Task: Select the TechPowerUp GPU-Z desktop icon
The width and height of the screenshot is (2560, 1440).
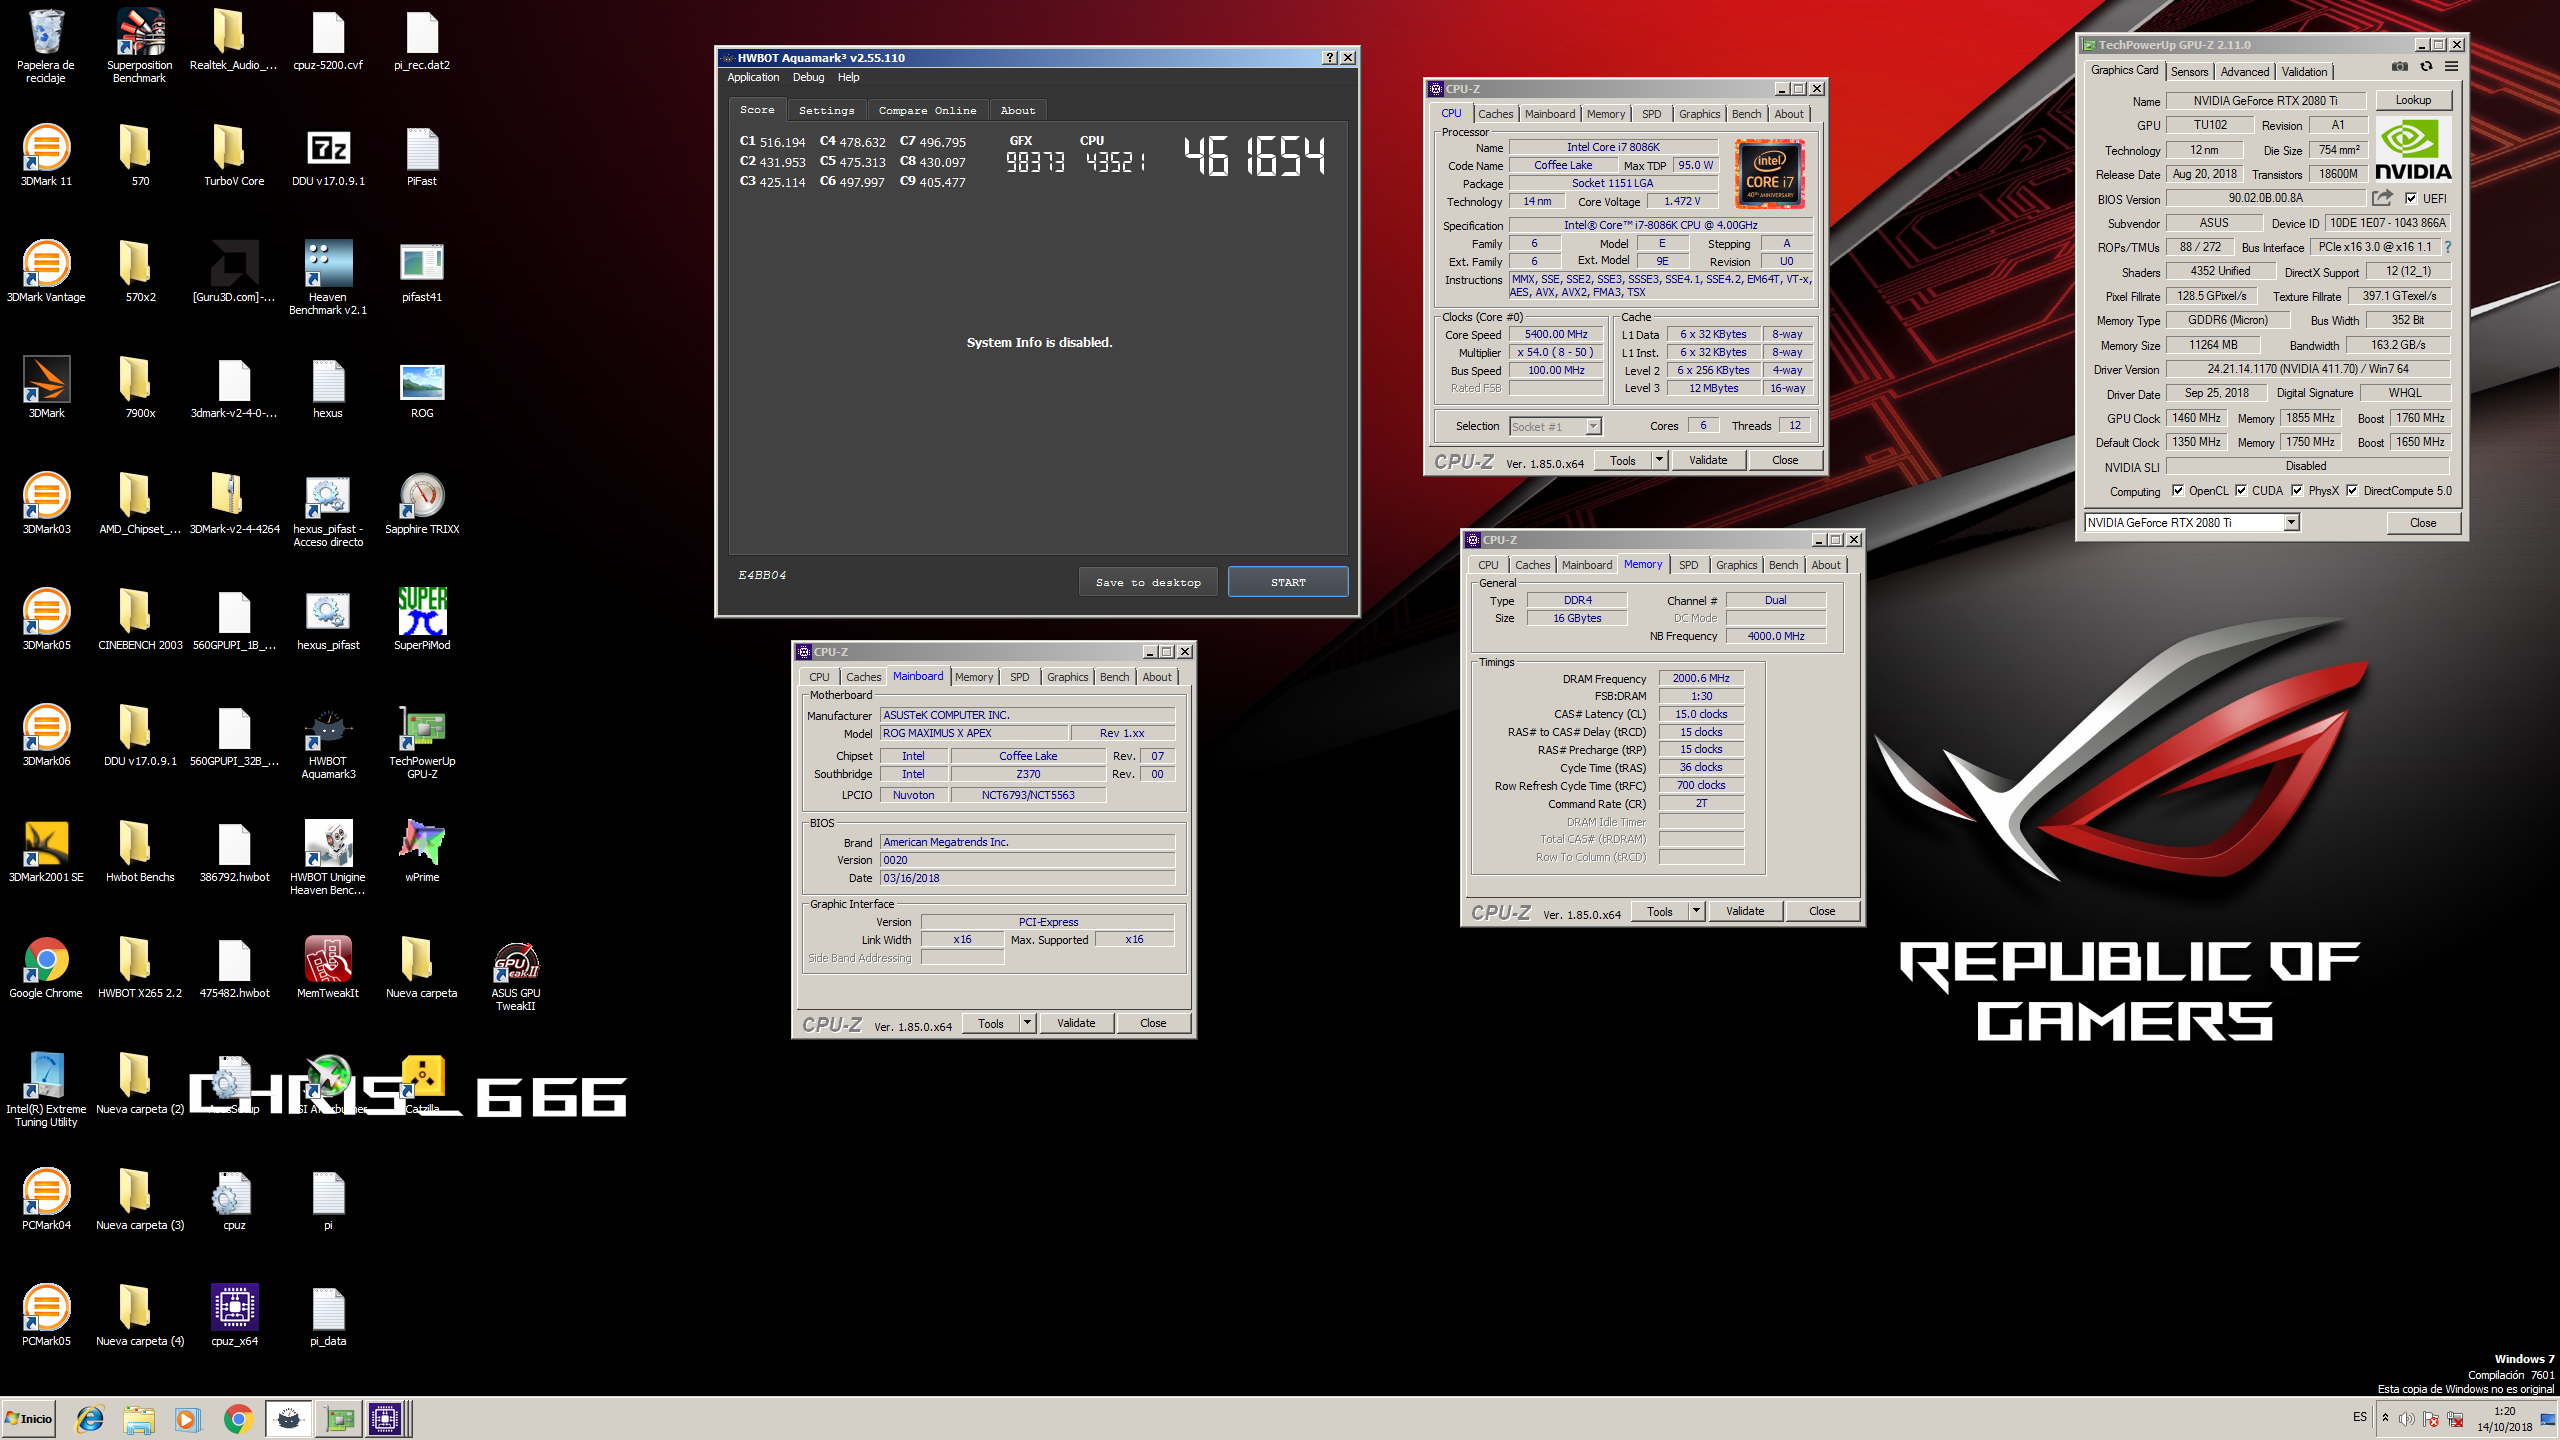Action: tap(422, 744)
